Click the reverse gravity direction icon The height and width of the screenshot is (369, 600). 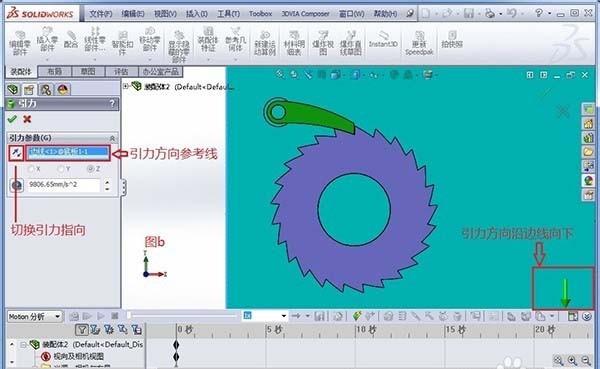[16, 153]
